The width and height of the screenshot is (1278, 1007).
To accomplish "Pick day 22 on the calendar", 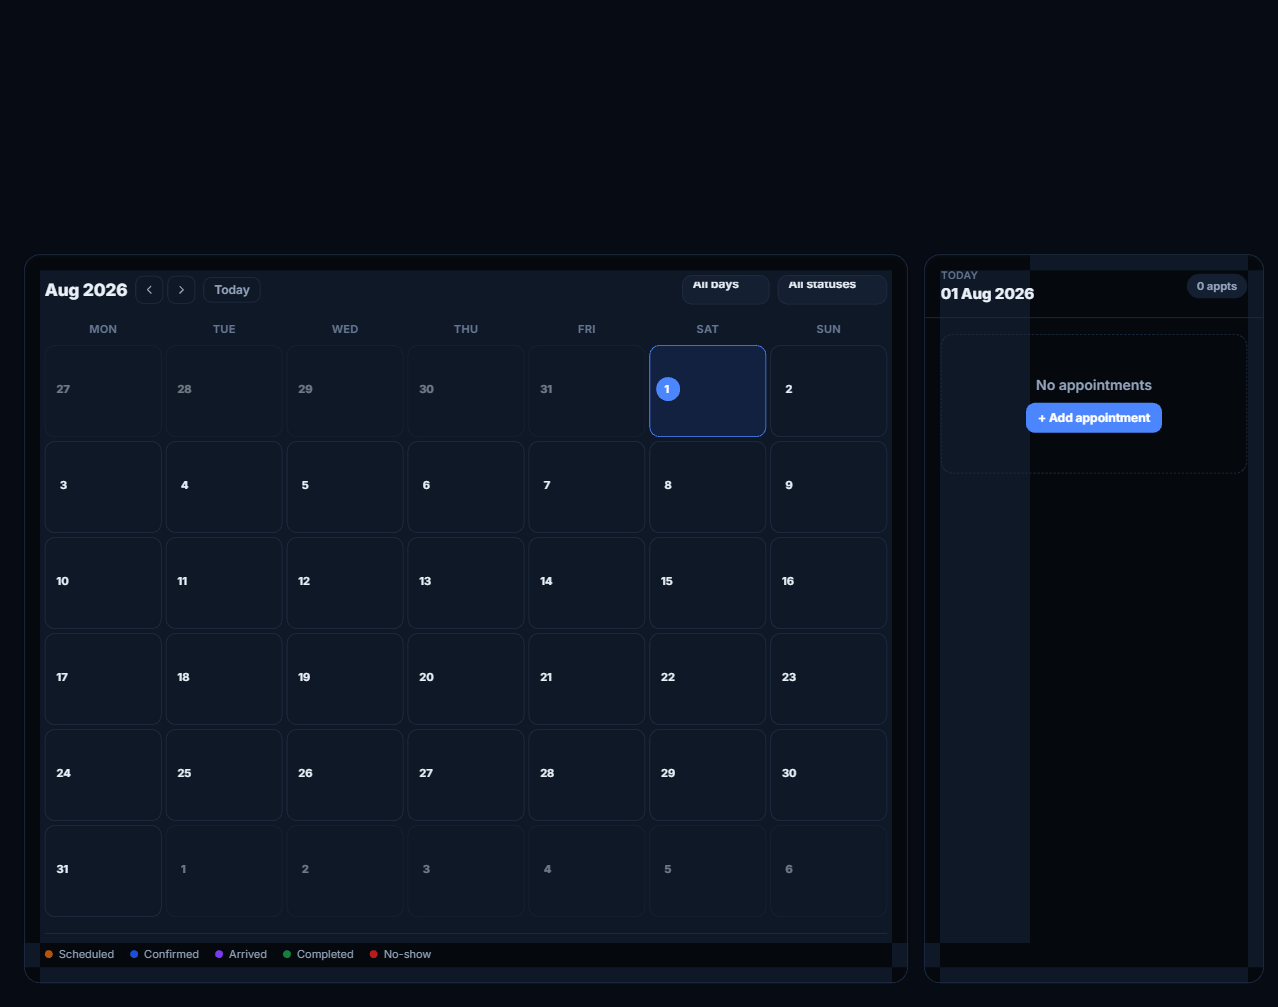I will (x=708, y=679).
